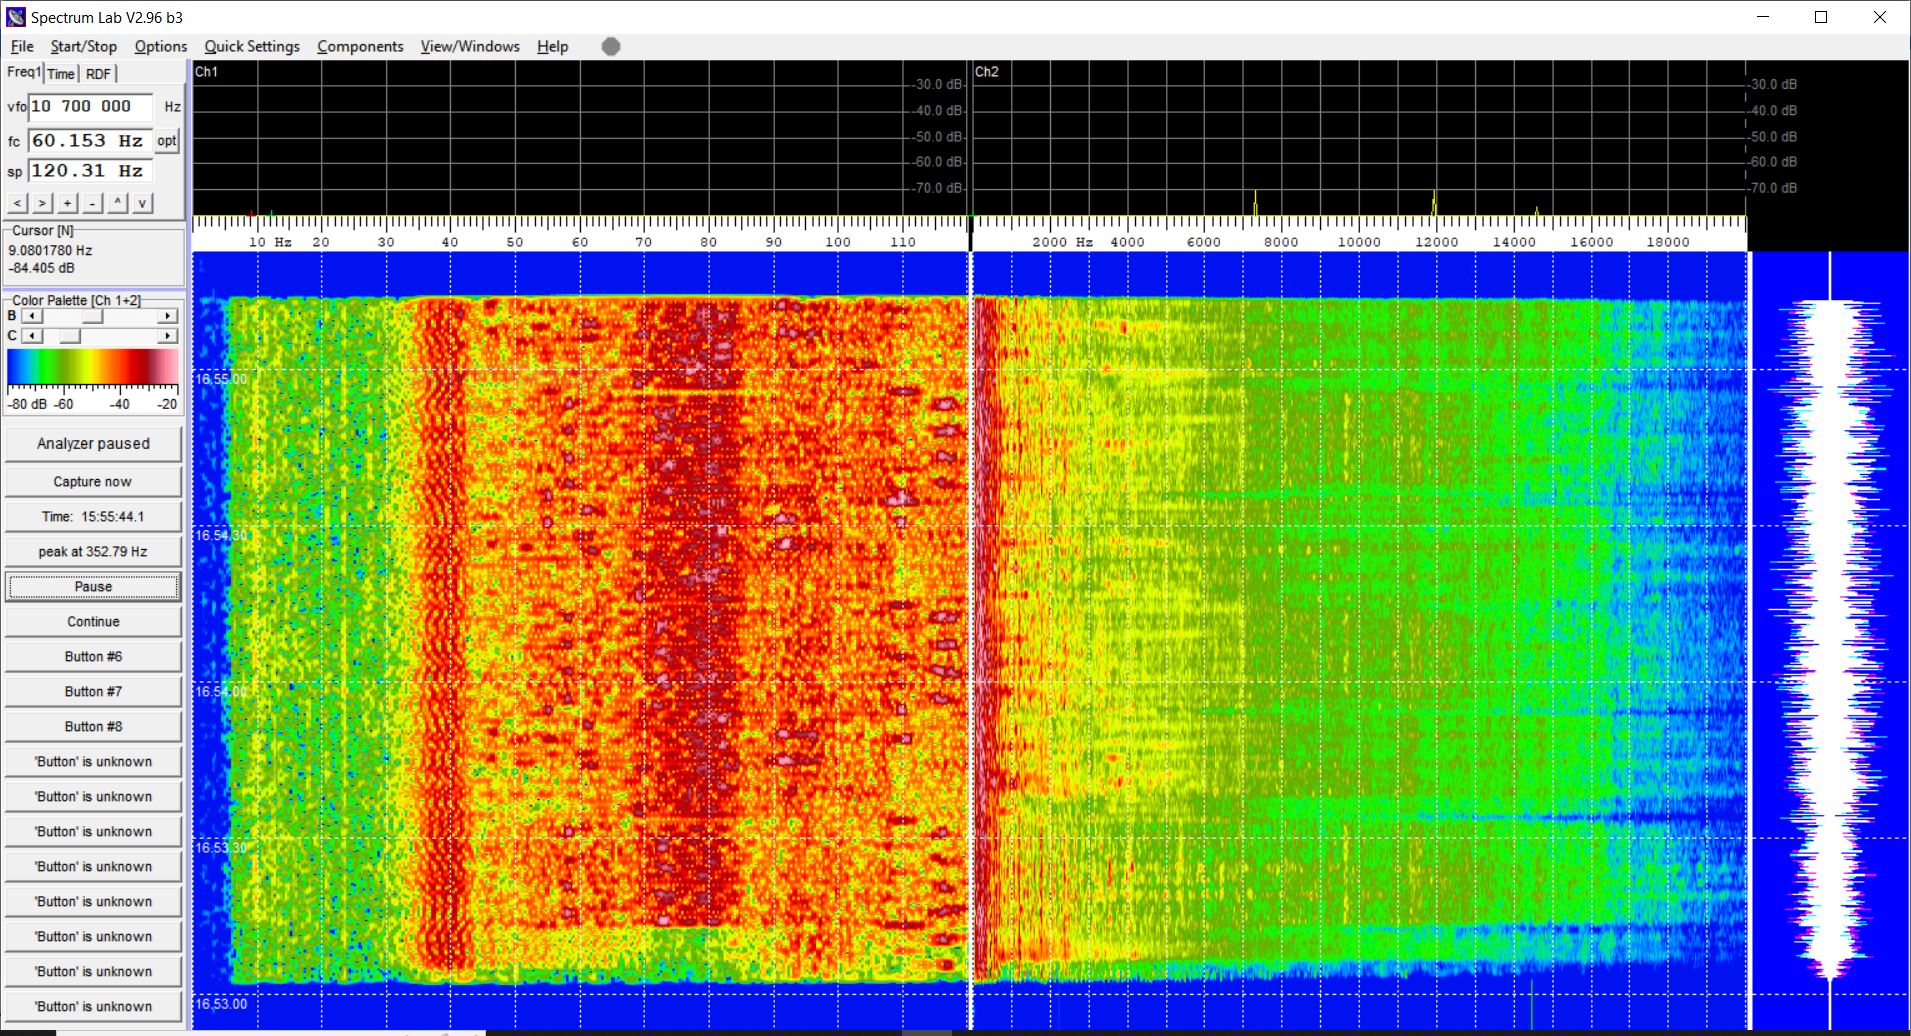
Task: Click the 16:54:30 time label on waterfall
Action: pos(221,535)
